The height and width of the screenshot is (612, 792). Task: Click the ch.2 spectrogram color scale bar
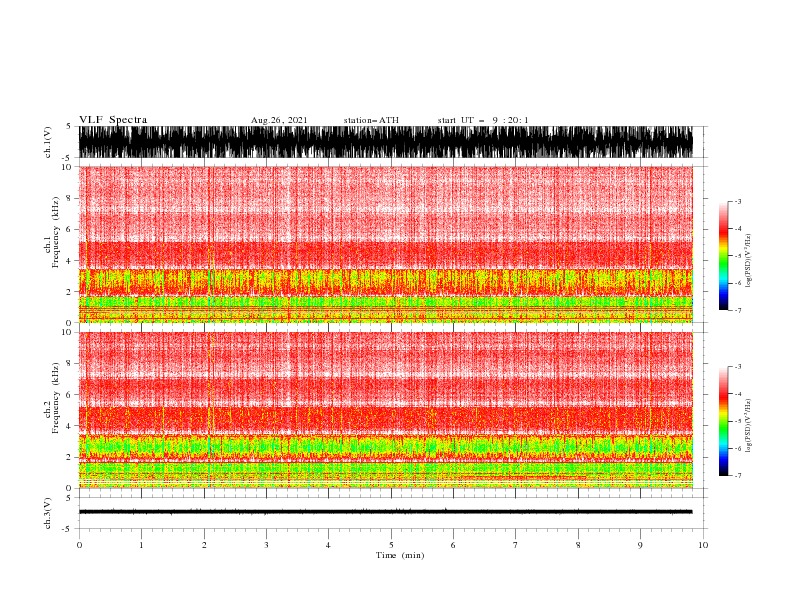pyautogui.click(x=724, y=421)
